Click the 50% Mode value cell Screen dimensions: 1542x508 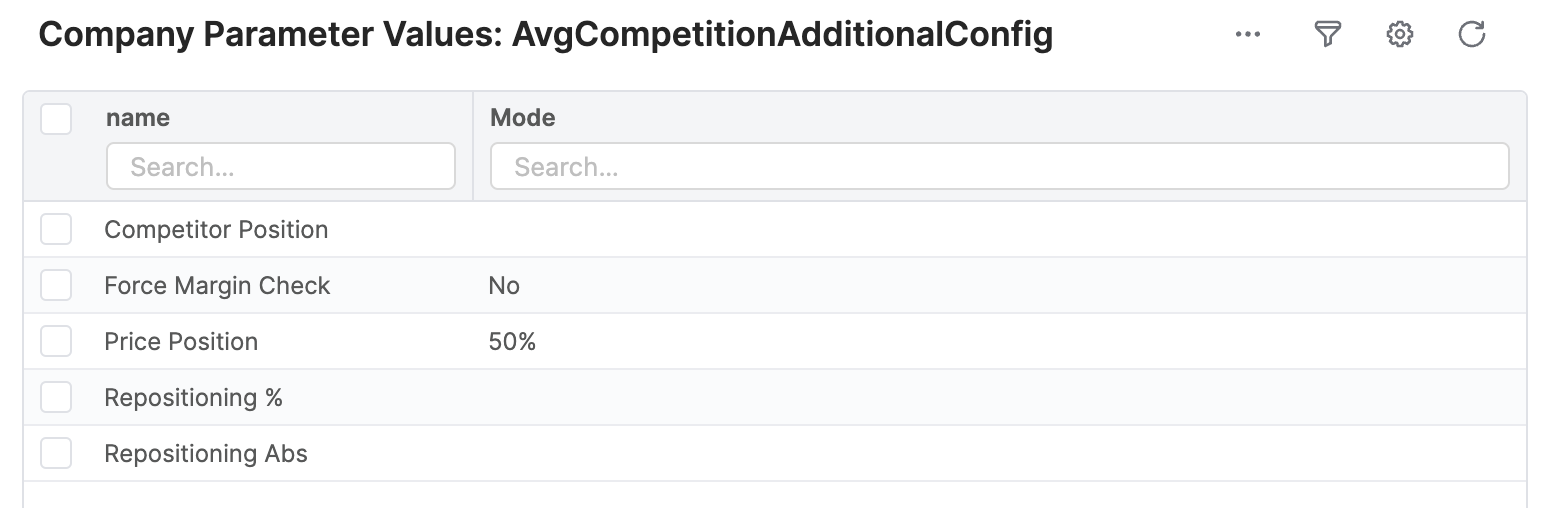pyautogui.click(x=512, y=342)
